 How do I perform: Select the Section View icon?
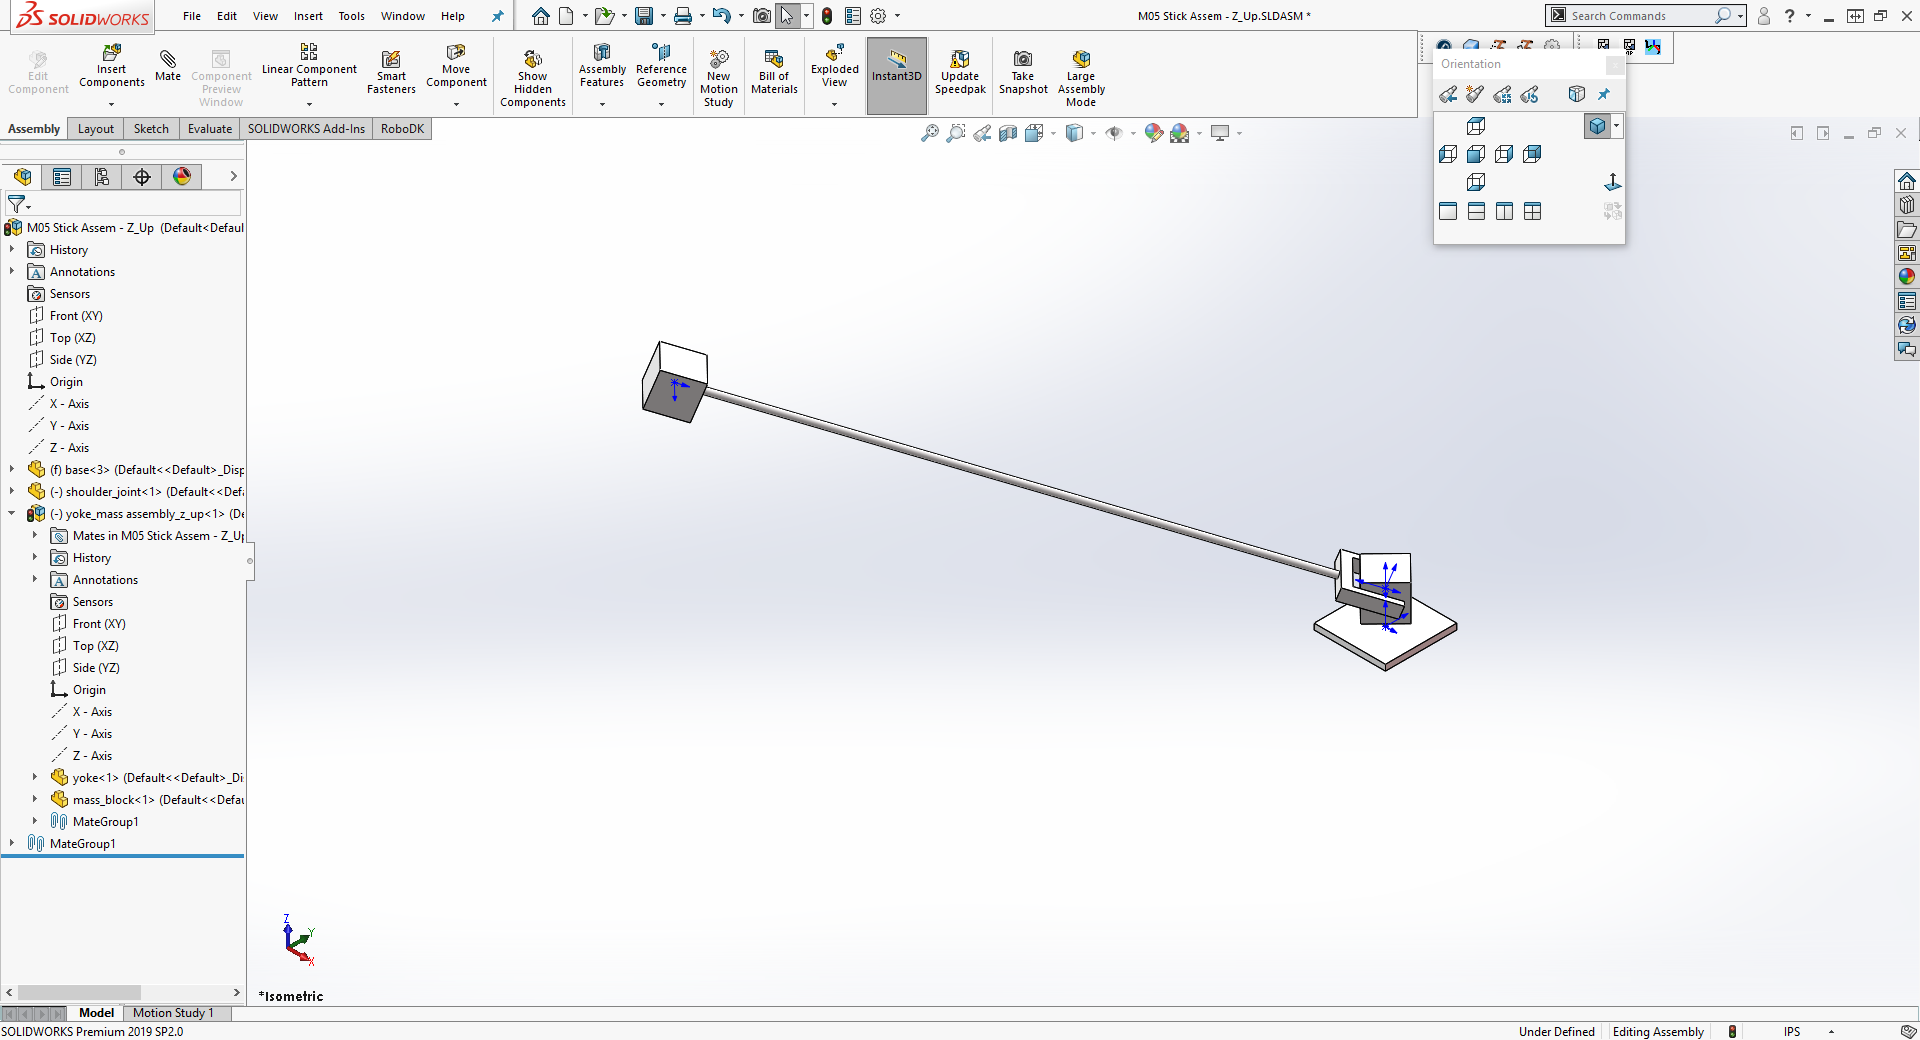click(x=1008, y=133)
